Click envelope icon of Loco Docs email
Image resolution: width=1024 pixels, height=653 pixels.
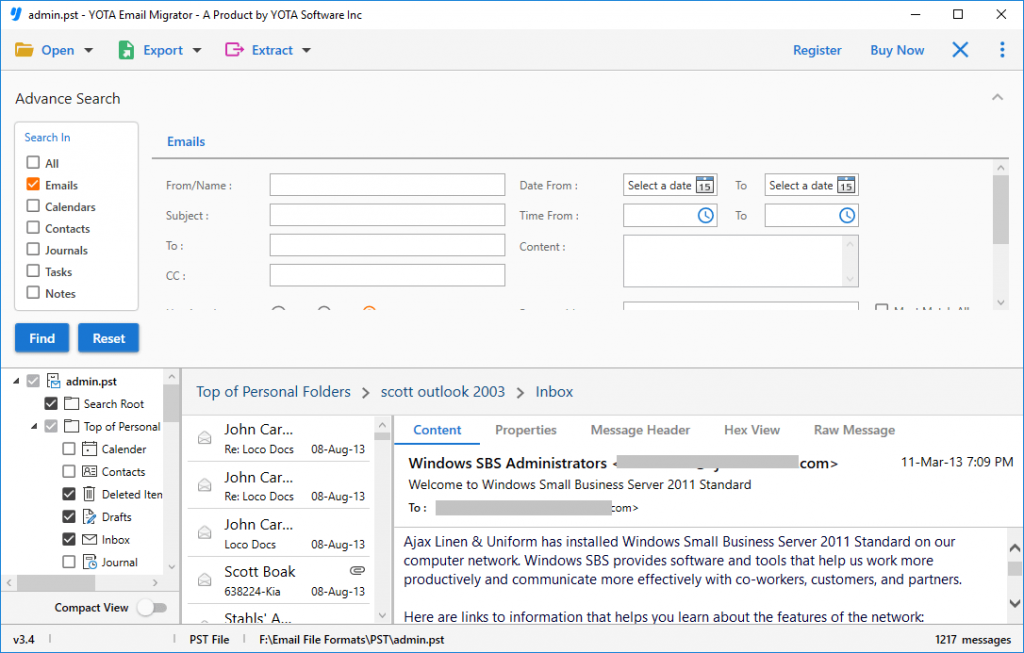click(x=204, y=532)
